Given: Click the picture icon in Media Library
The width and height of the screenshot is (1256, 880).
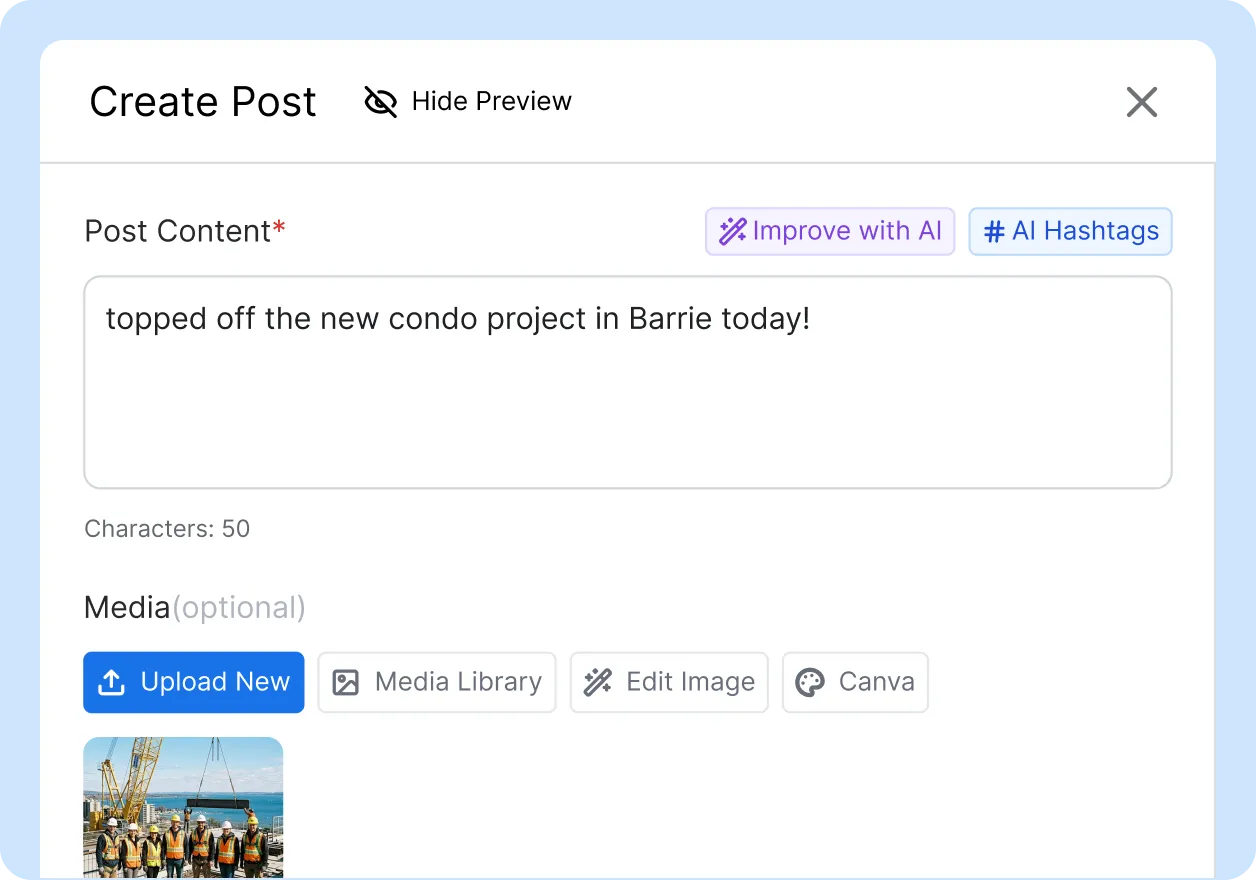Looking at the screenshot, I should [x=345, y=683].
